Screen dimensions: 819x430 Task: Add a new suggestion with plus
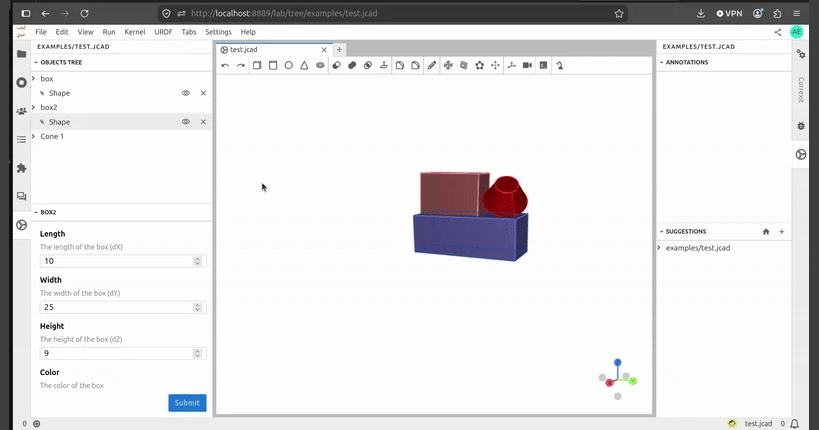(x=781, y=231)
